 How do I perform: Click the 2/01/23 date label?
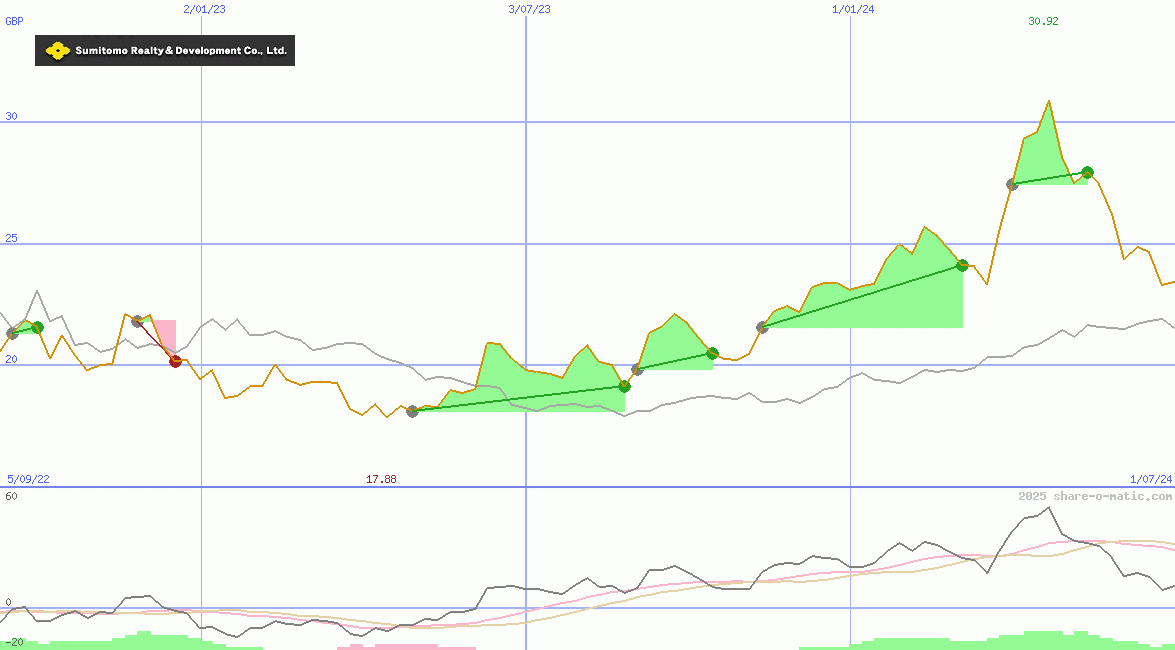[205, 9]
